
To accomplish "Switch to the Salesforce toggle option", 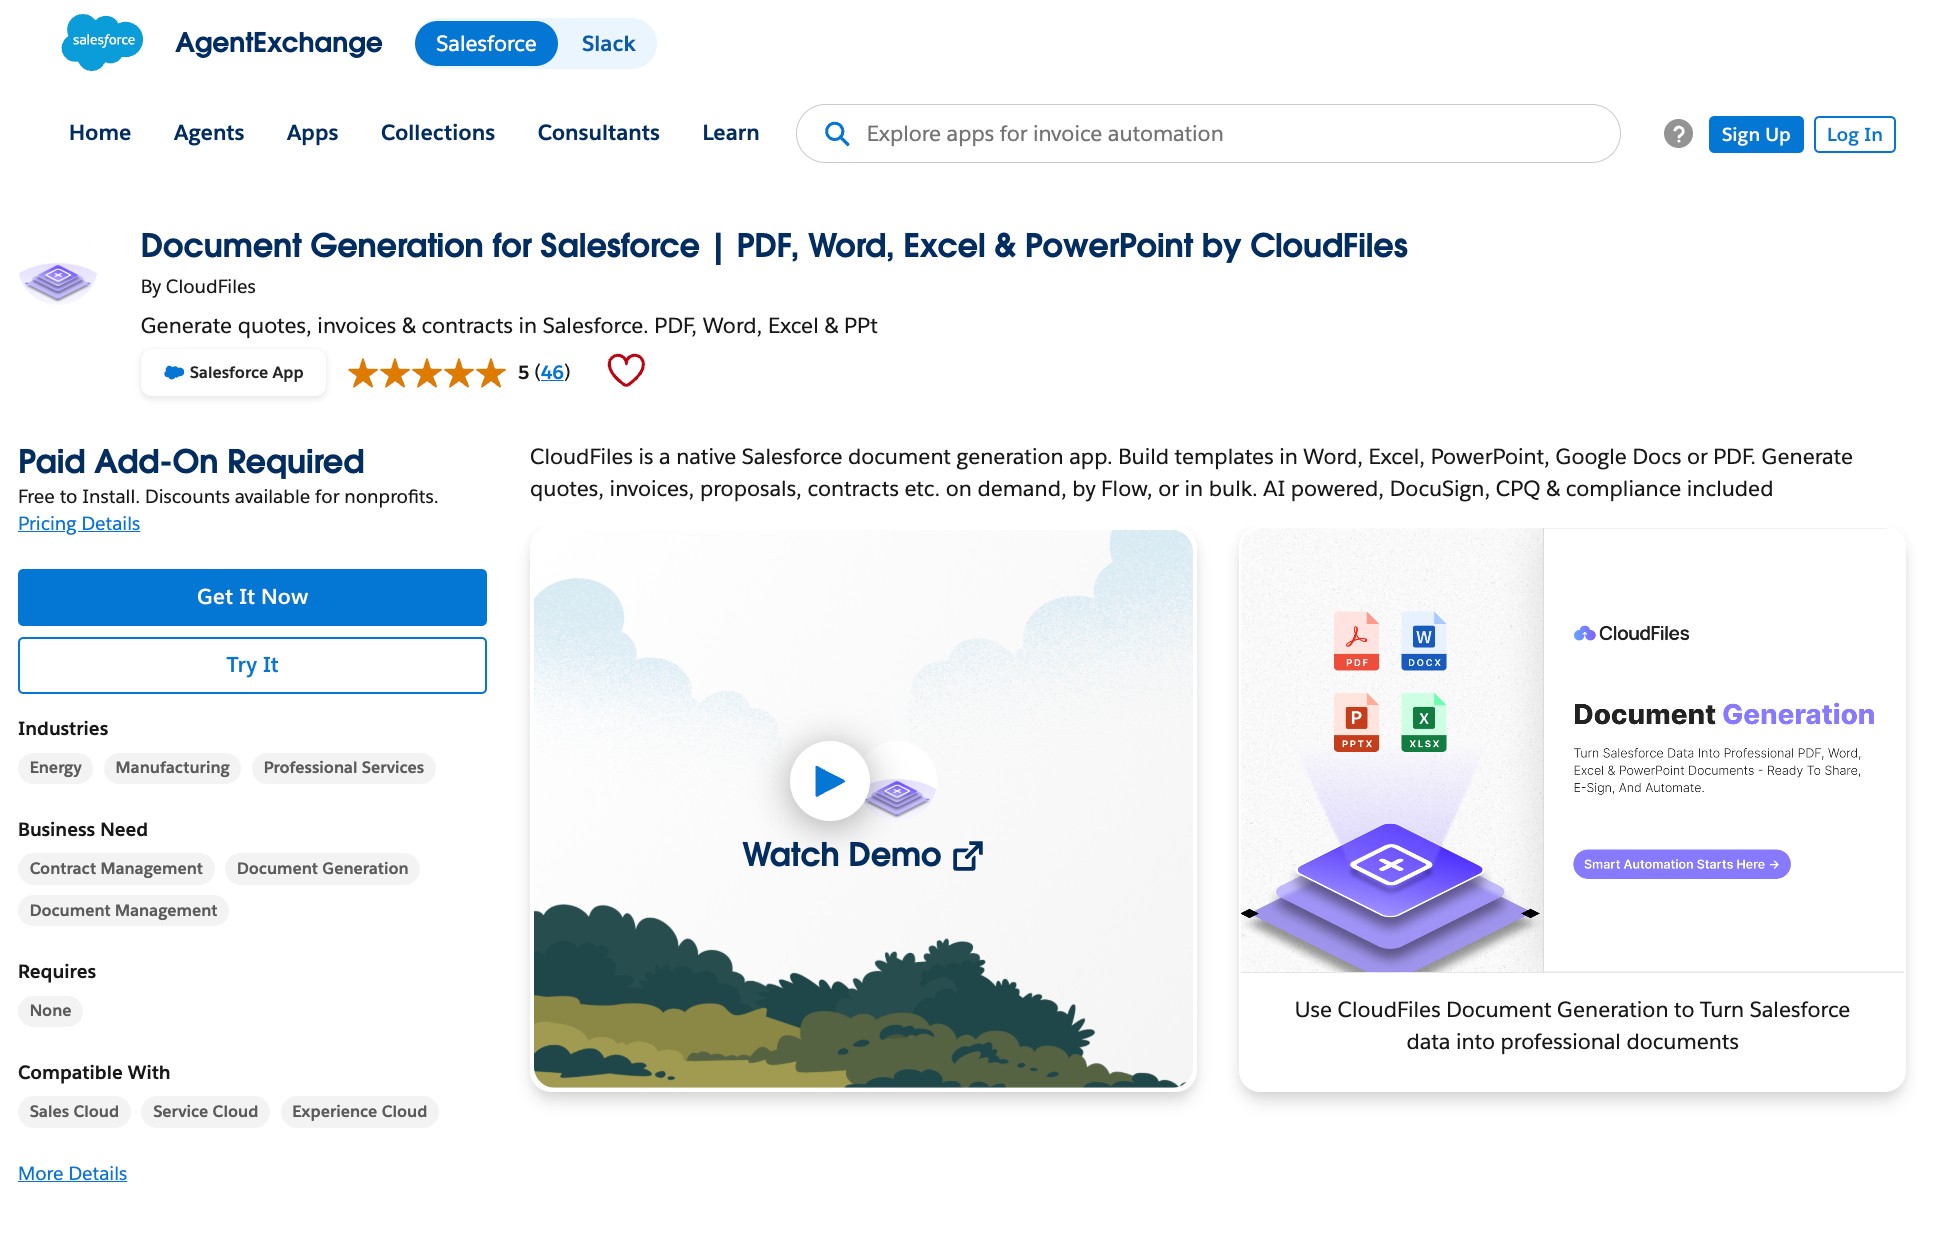I will 486,44.
